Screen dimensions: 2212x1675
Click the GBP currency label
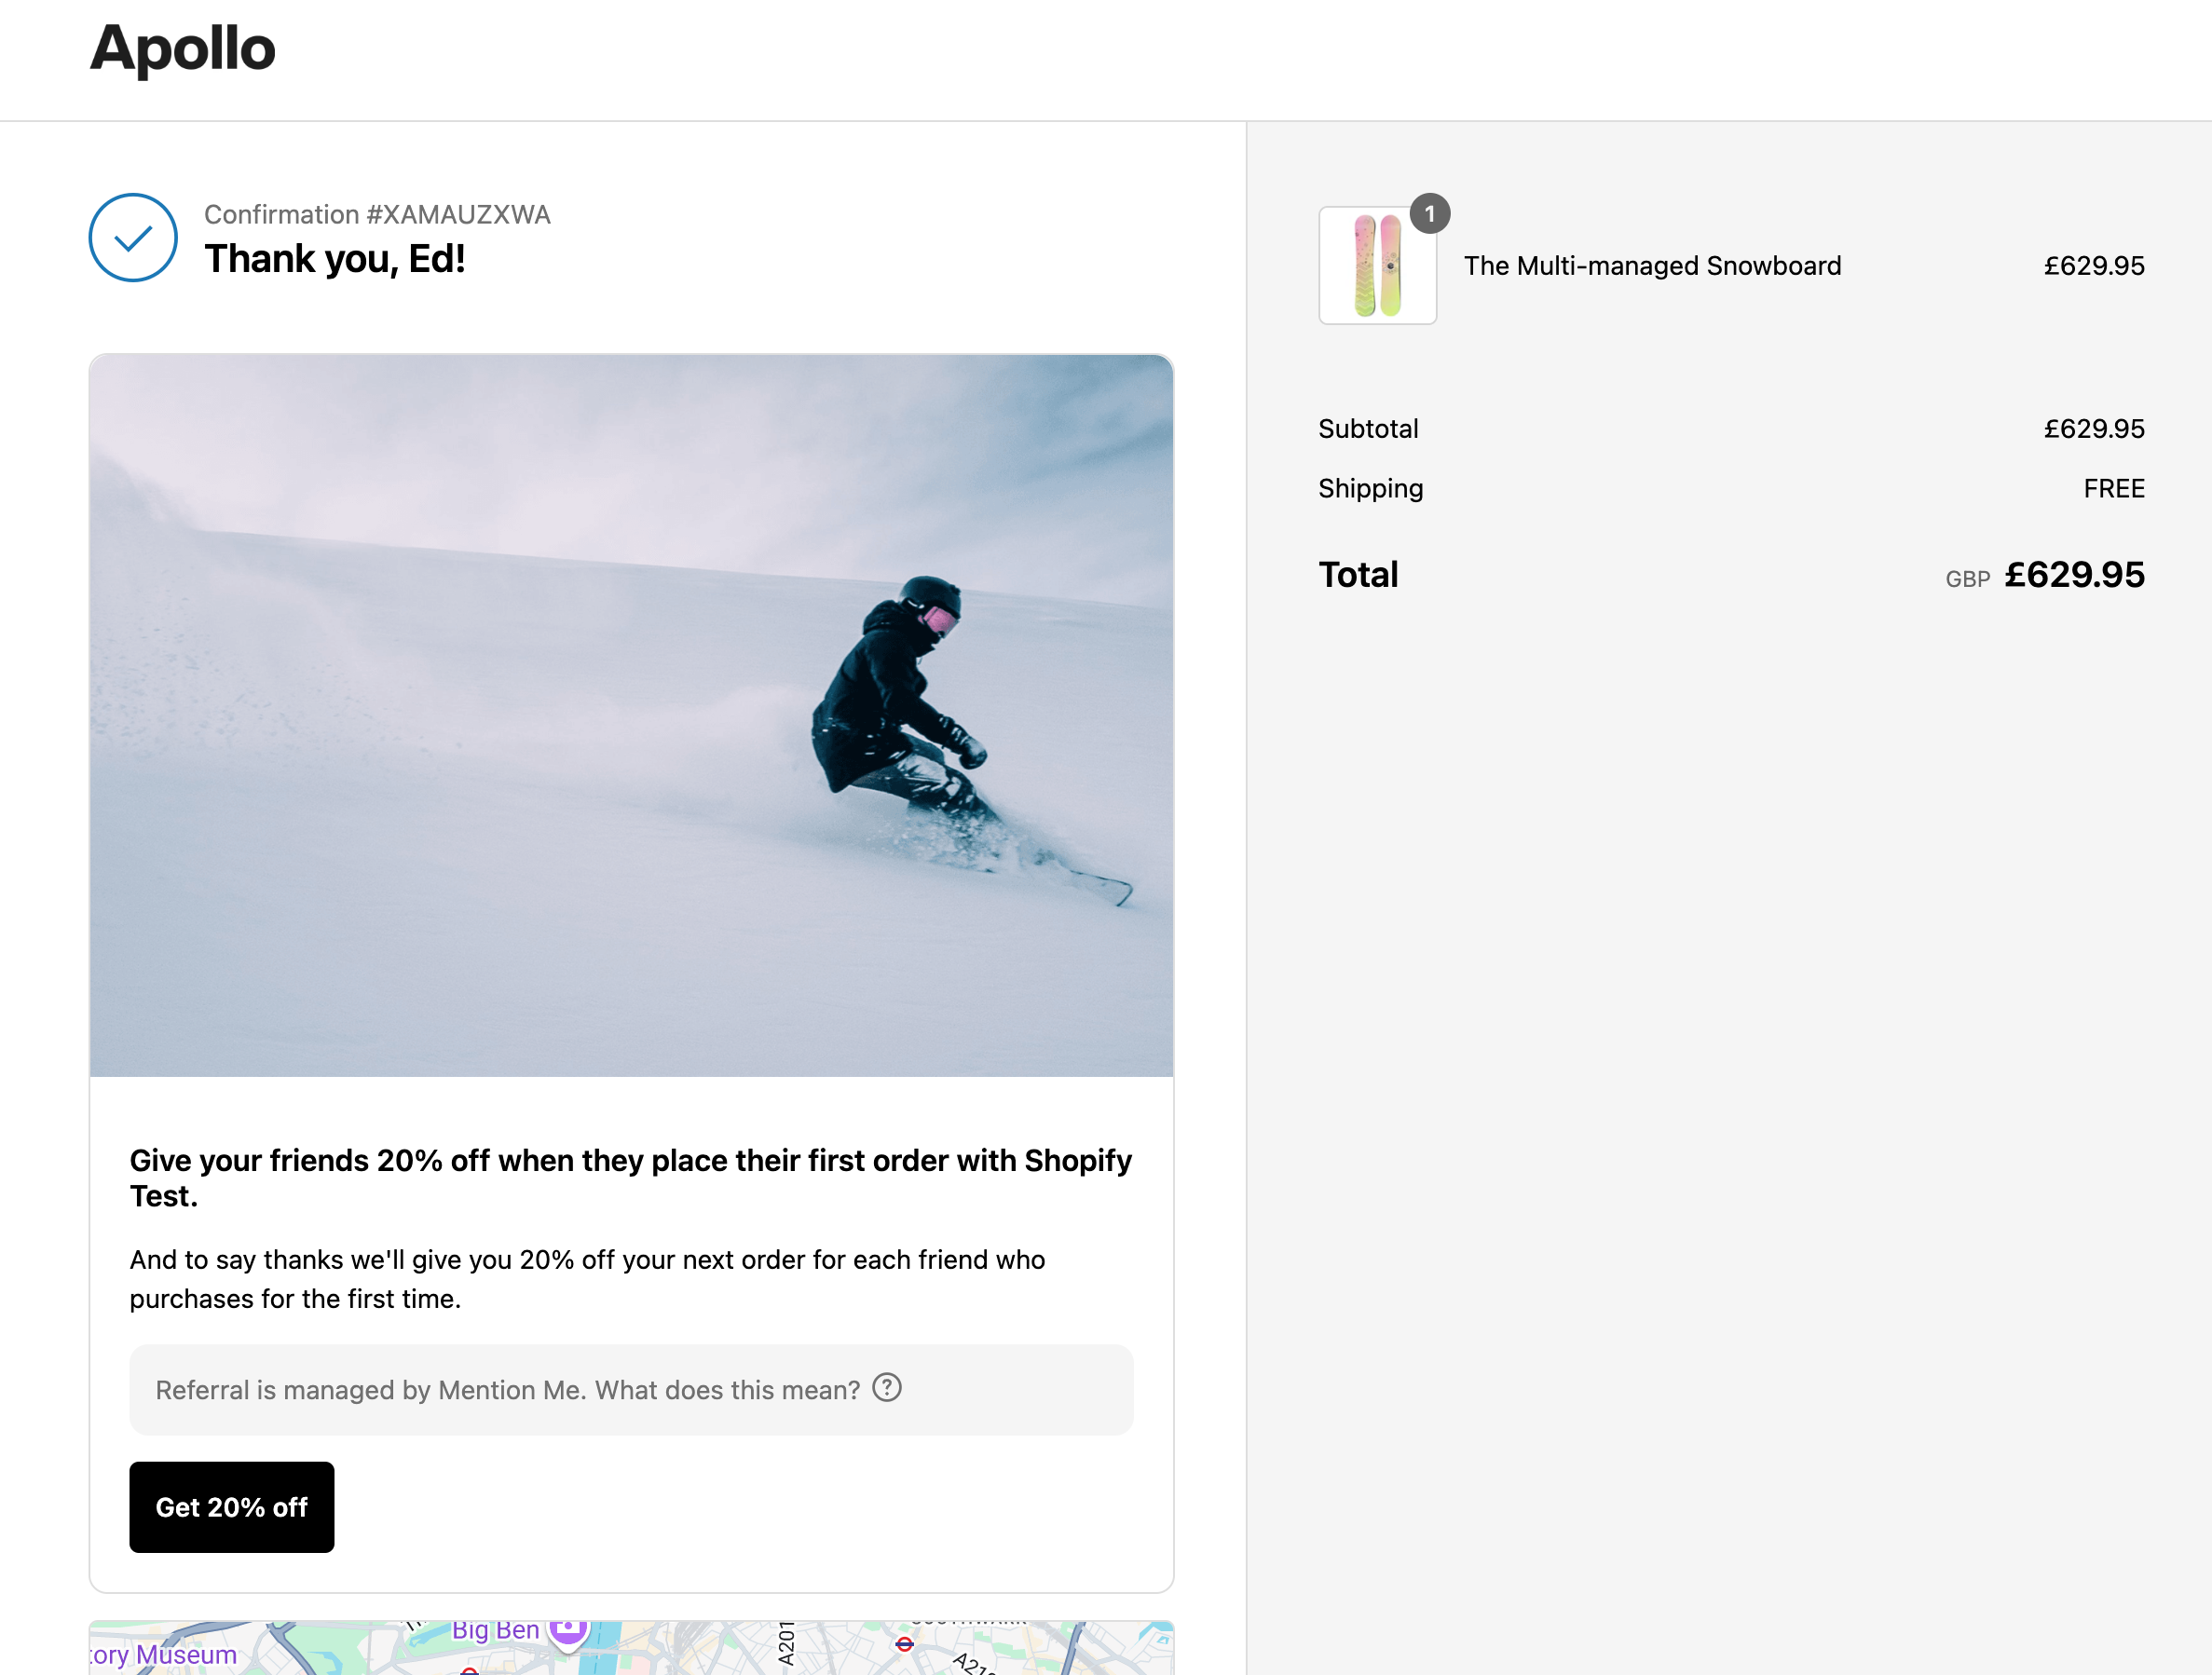[x=1967, y=579]
